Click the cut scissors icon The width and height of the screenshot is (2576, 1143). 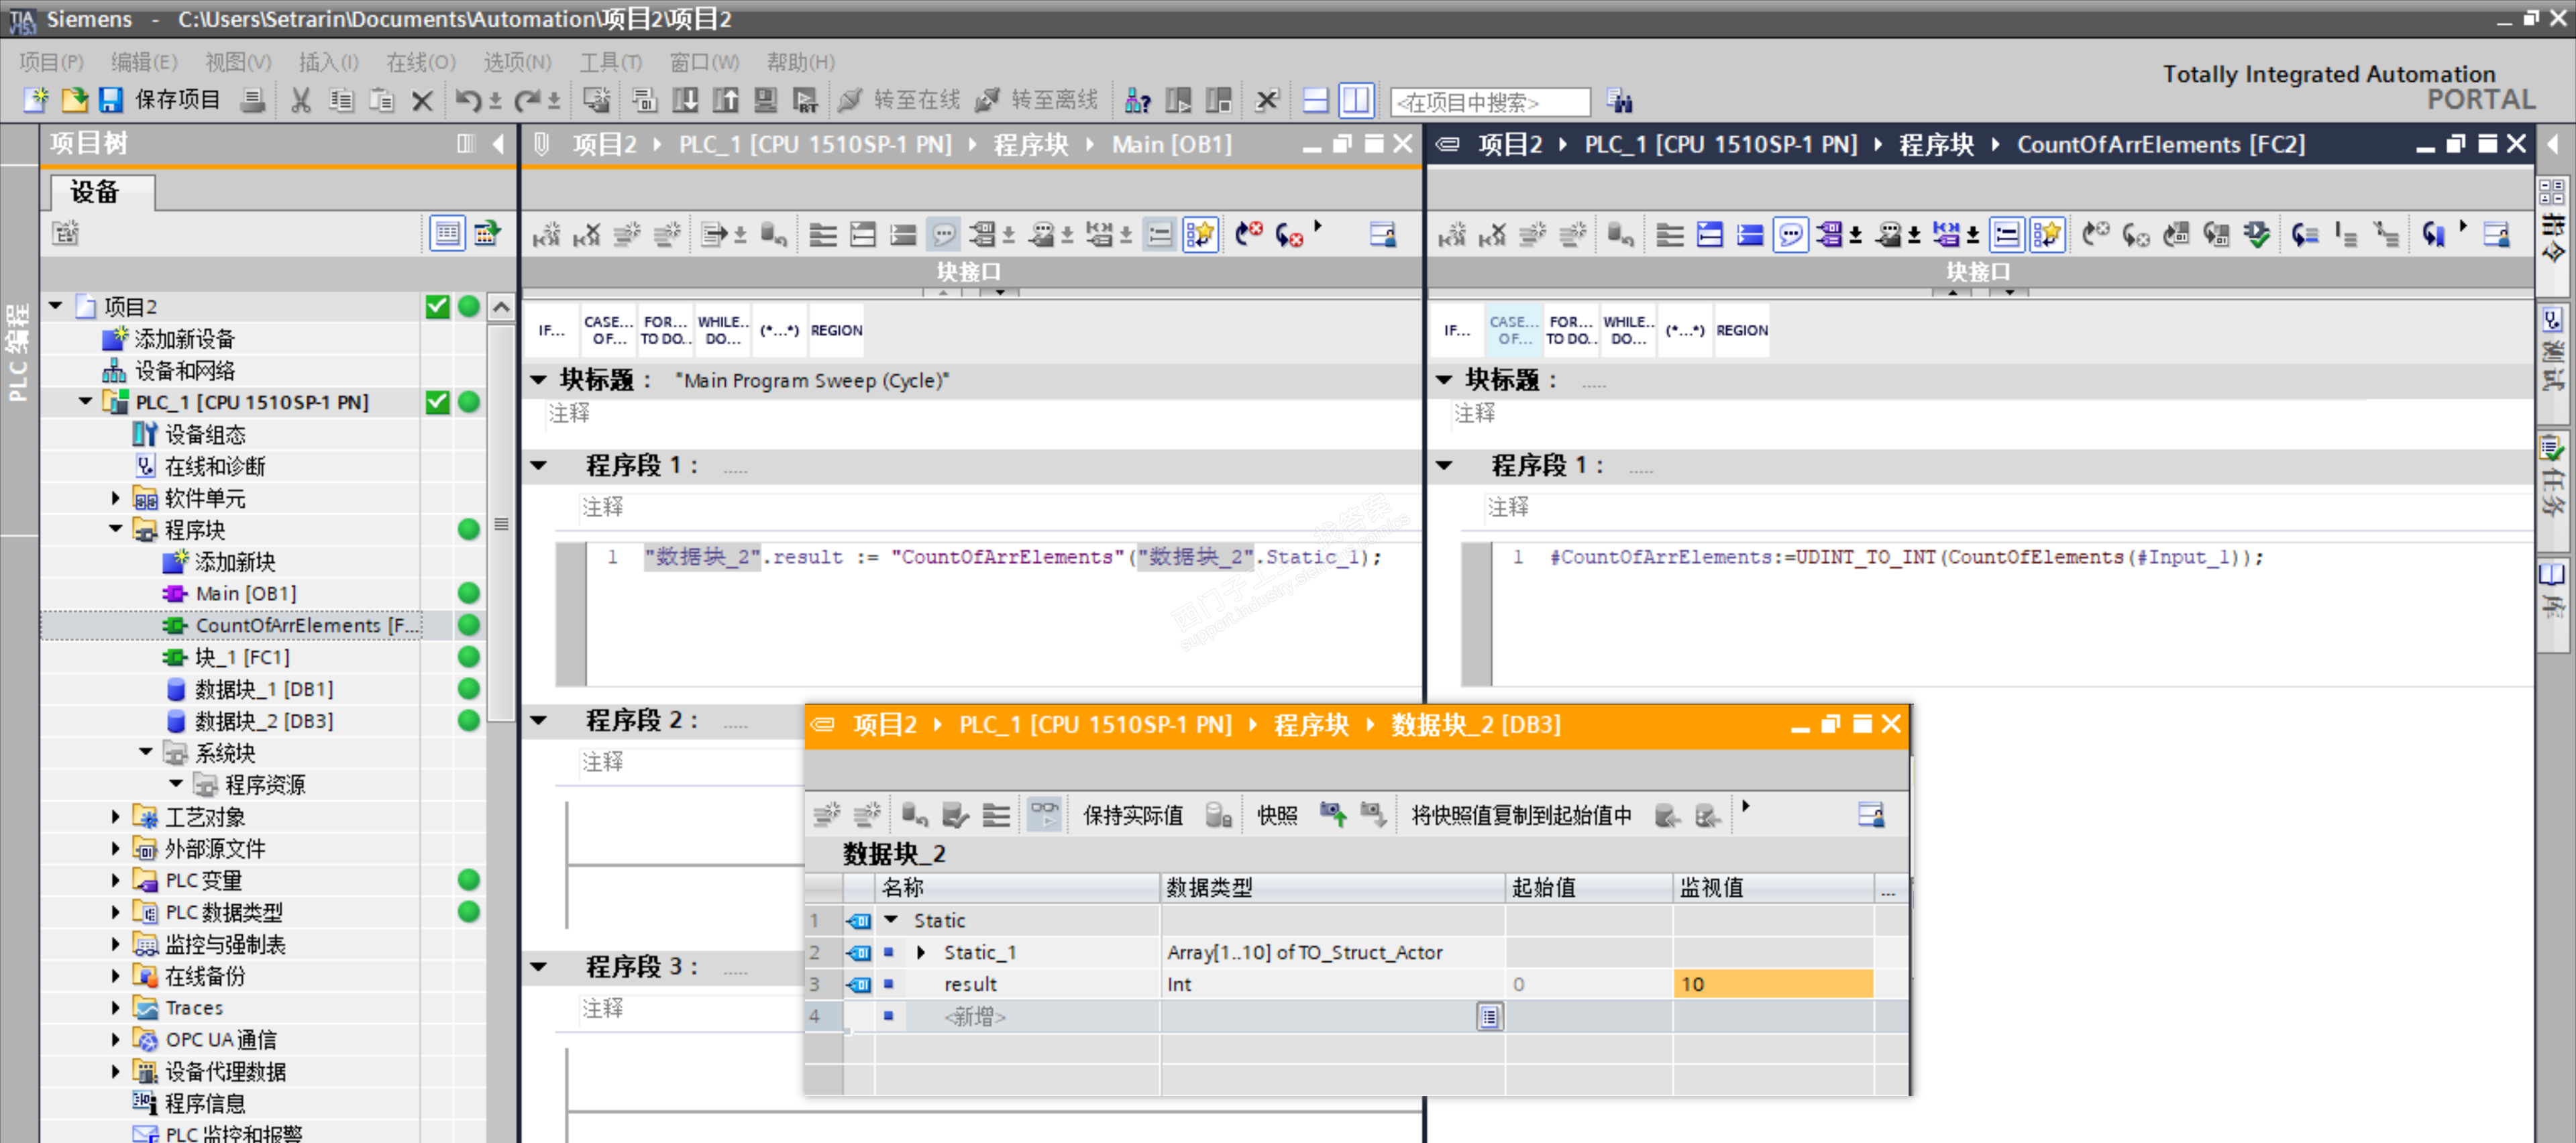click(x=300, y=100)
